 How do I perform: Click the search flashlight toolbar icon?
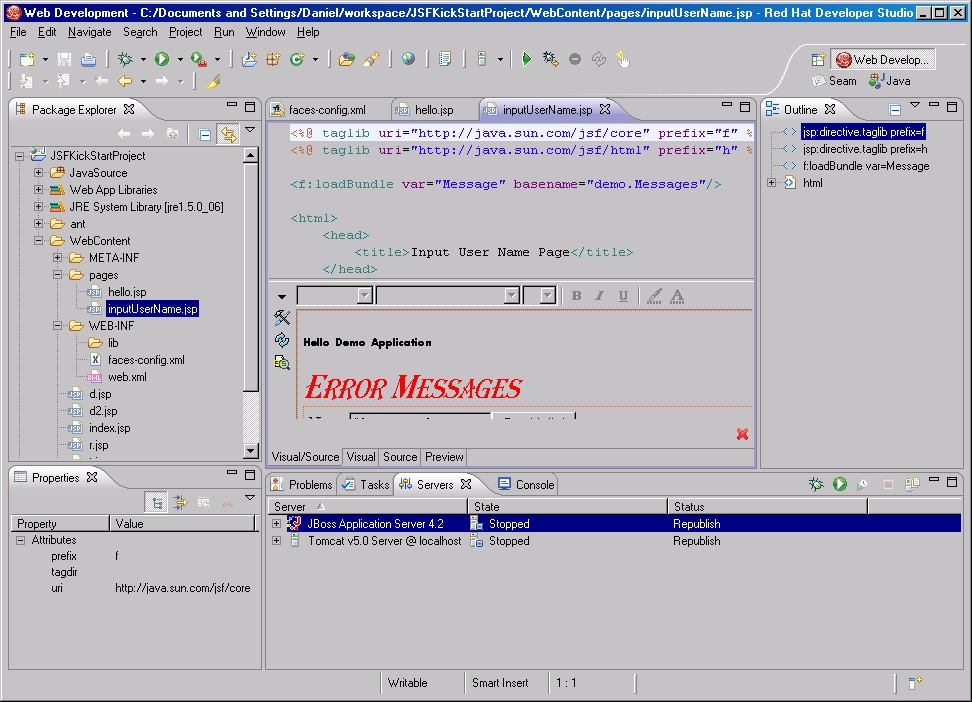371,60
